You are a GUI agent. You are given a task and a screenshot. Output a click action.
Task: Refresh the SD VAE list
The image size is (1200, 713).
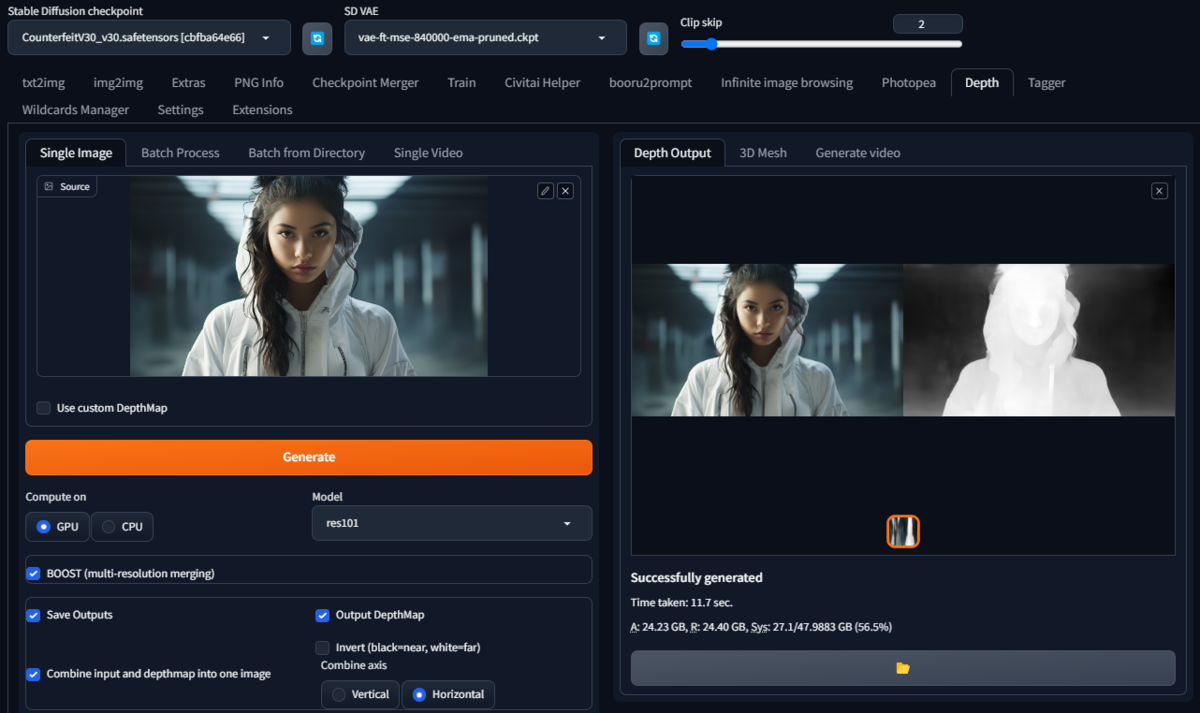click(653, 38)
